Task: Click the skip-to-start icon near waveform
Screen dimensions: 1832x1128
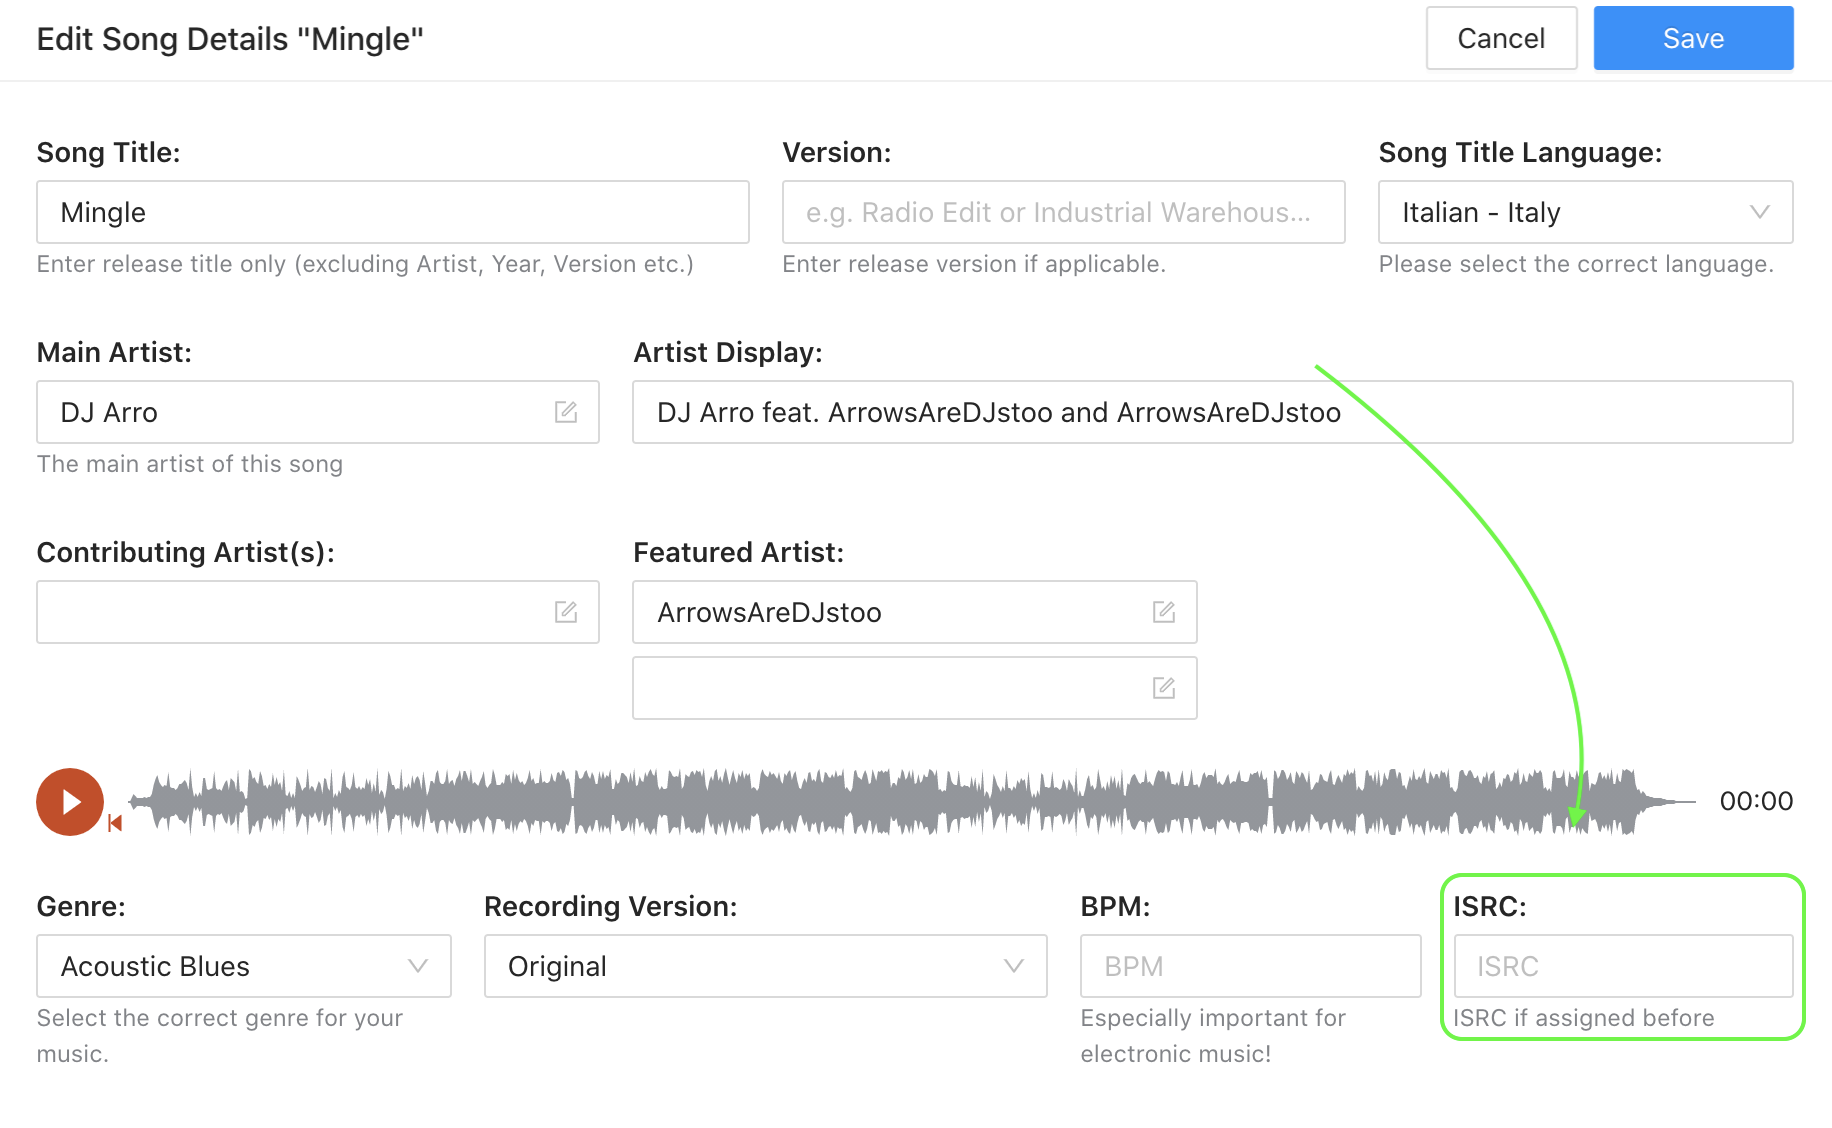Action: point(115,823)
